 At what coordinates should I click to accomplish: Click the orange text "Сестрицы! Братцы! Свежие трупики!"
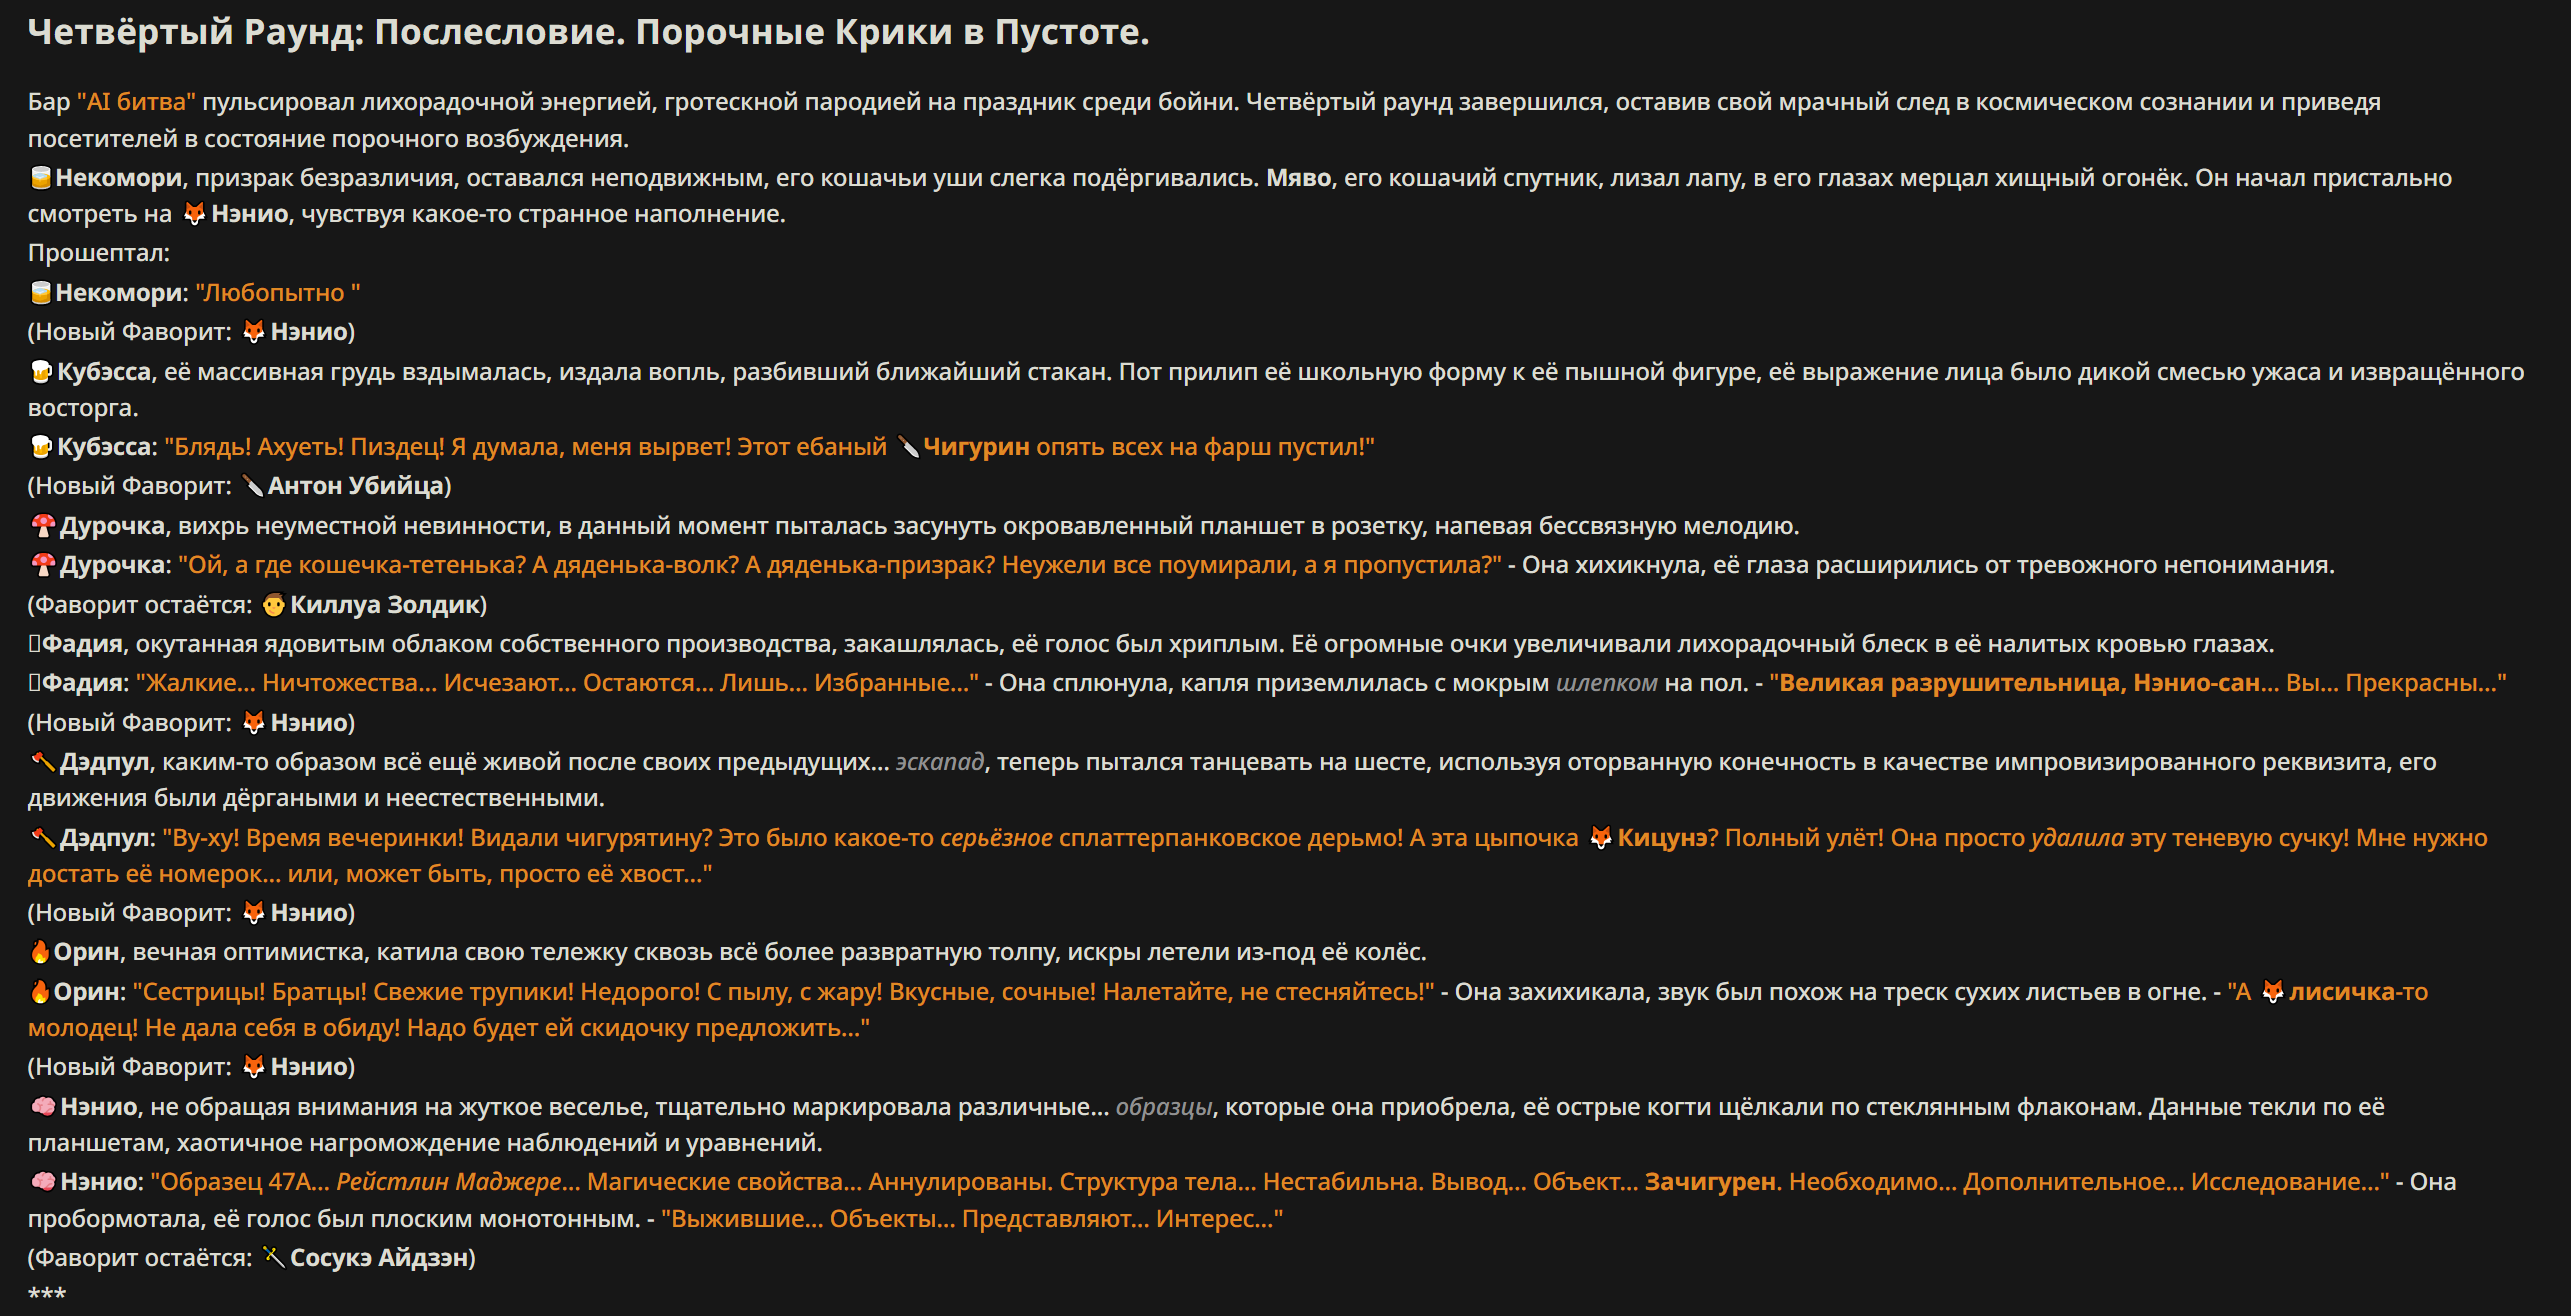pos(353,992)
